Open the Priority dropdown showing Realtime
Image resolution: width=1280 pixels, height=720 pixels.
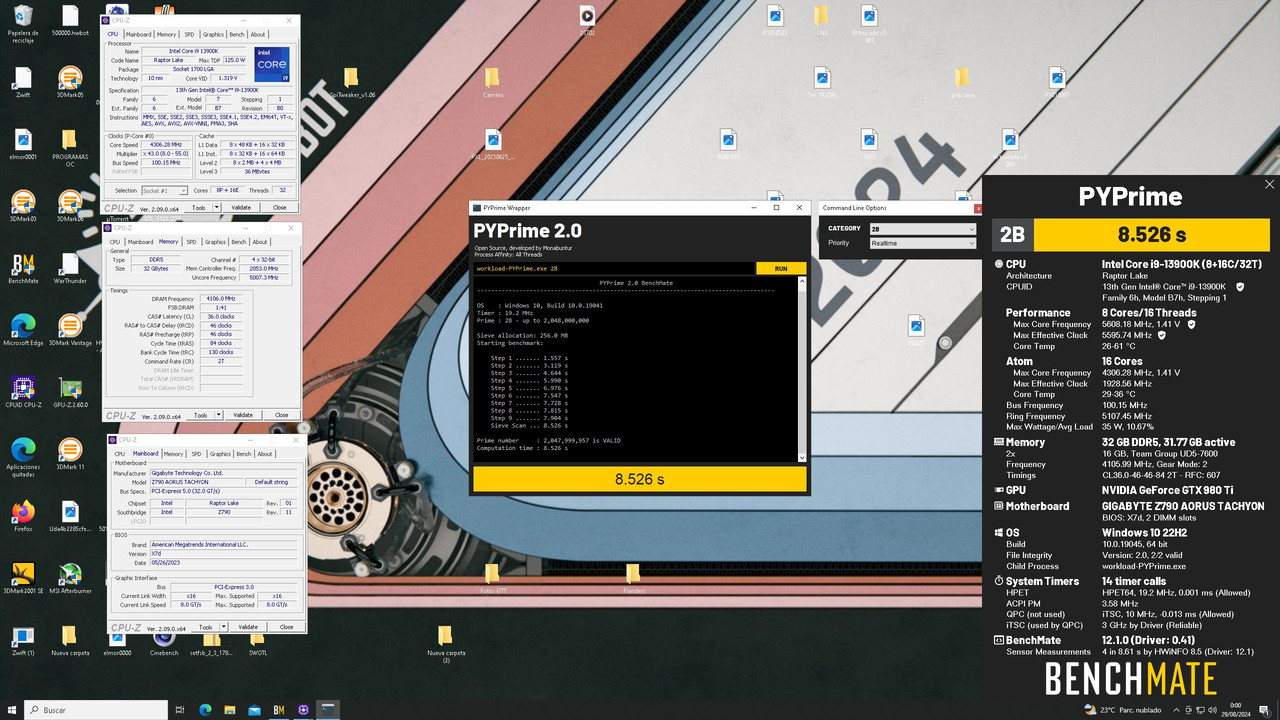tap(922, 243)
